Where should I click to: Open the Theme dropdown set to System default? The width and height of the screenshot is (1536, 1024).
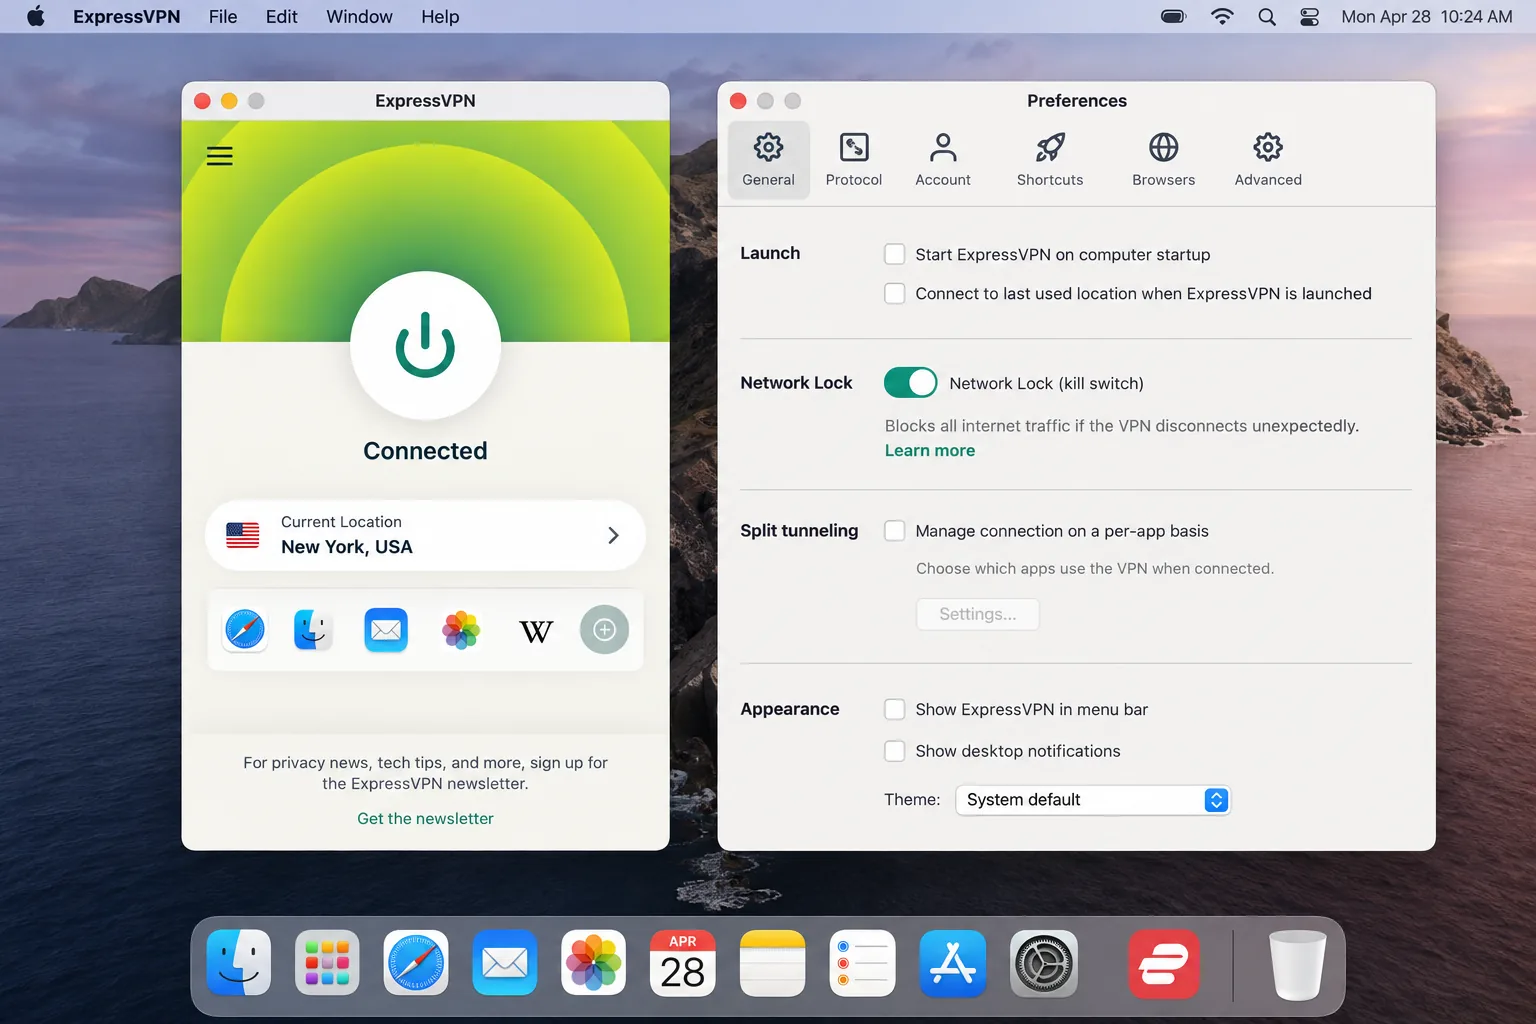(x=1093, y=800)
